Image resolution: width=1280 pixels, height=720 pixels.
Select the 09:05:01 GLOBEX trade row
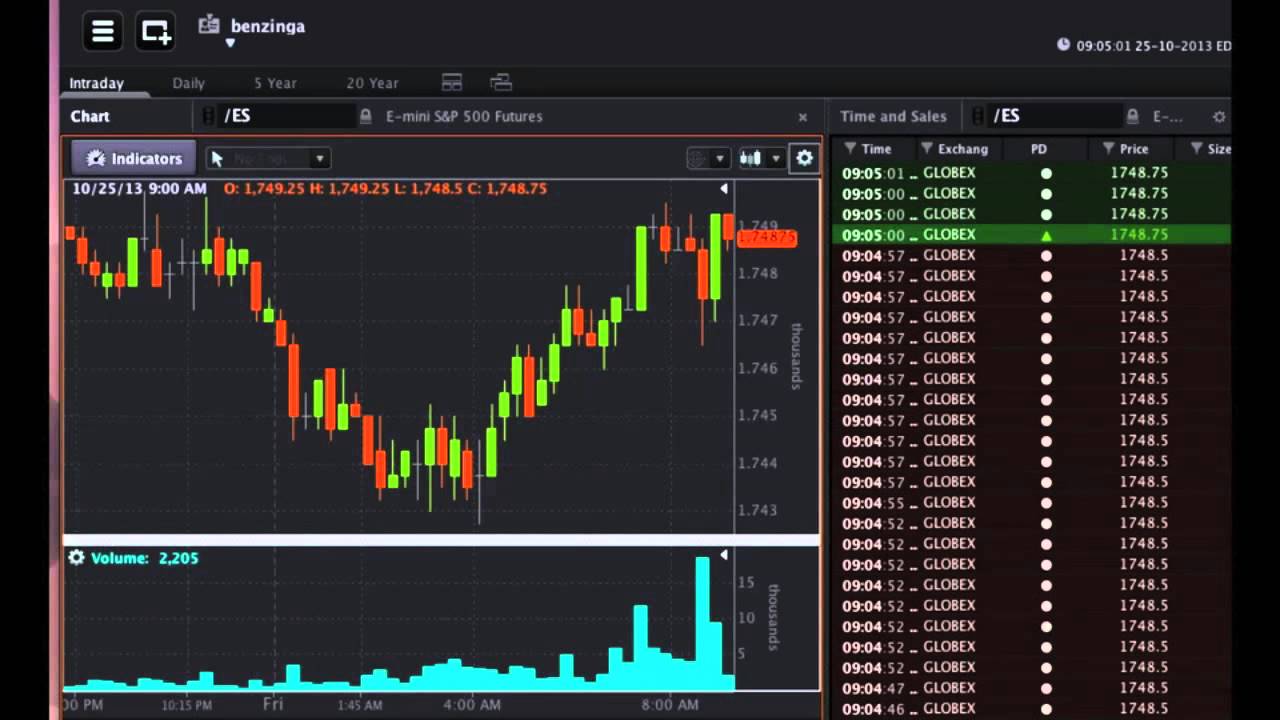pos(1031,173)
